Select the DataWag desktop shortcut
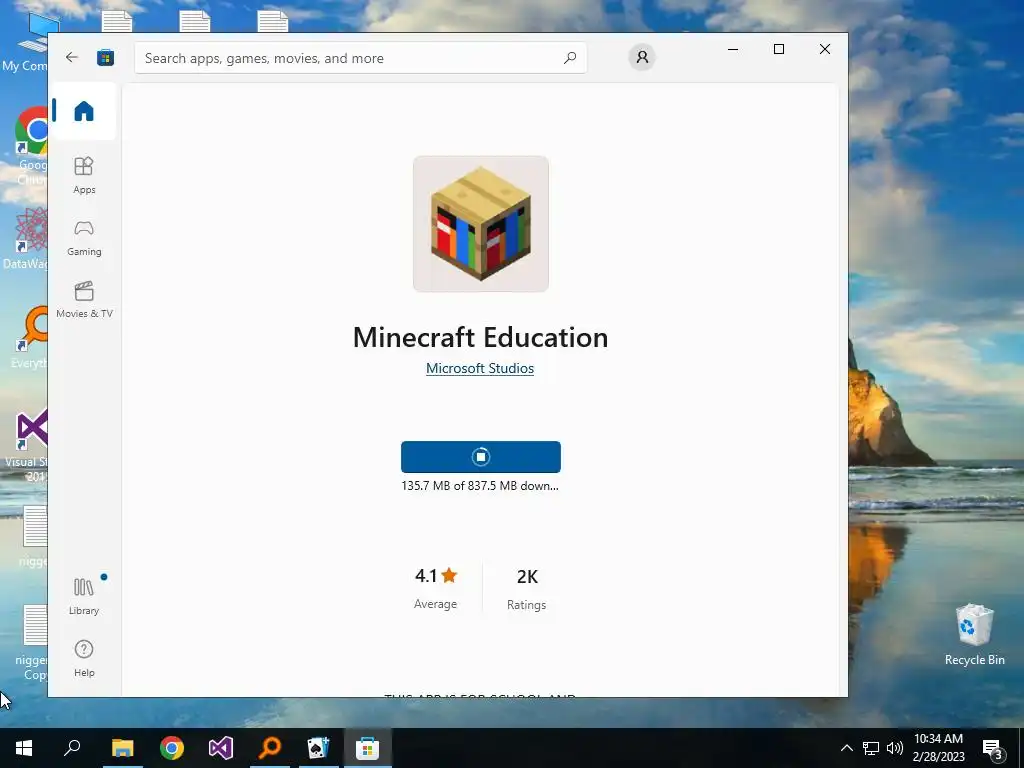 pos(26,238)
